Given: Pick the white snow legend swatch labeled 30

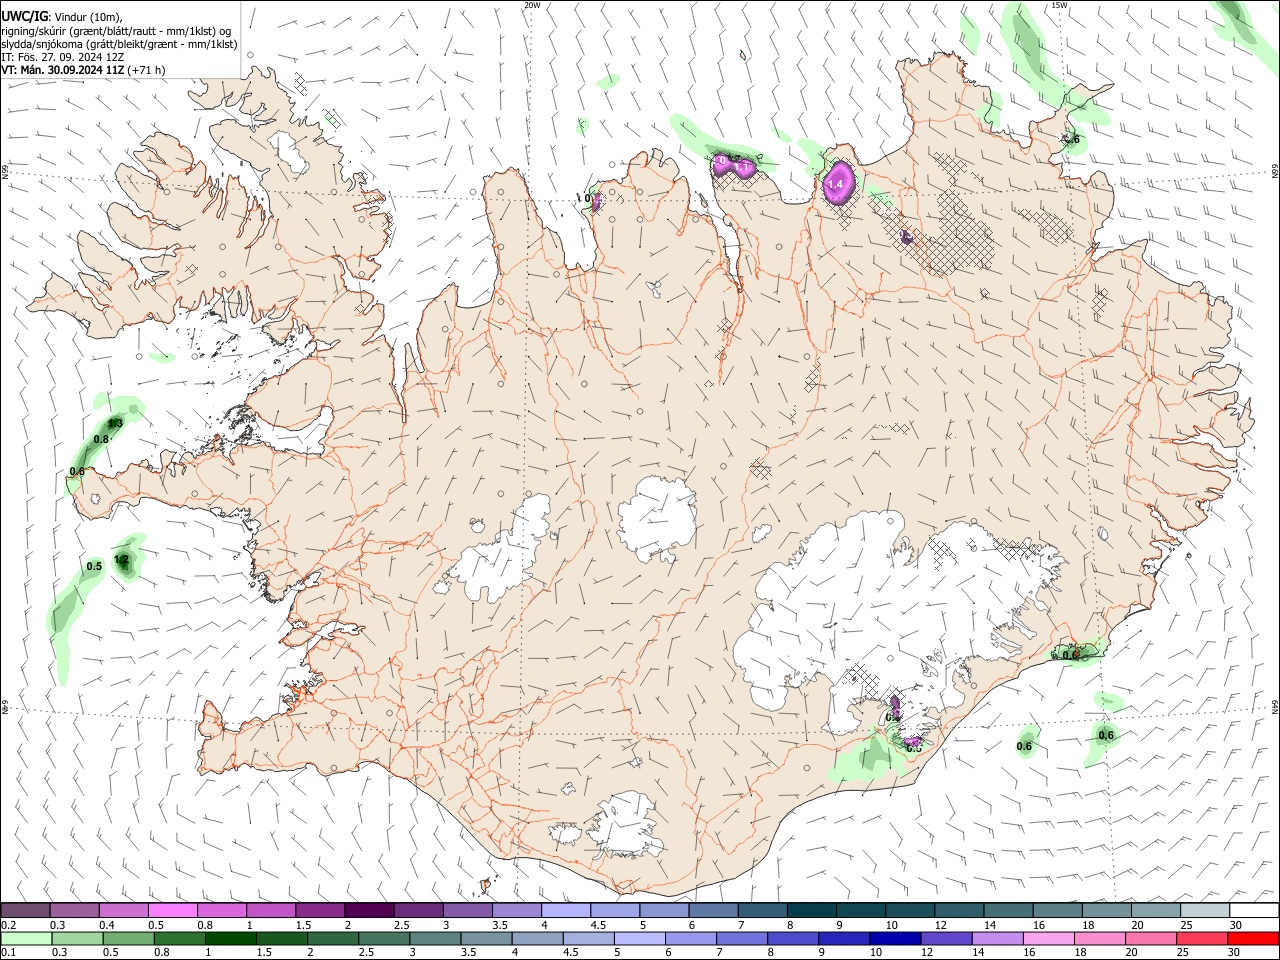Looking at the screenshot, I should pyautogui.click(x=1253, y=911).
